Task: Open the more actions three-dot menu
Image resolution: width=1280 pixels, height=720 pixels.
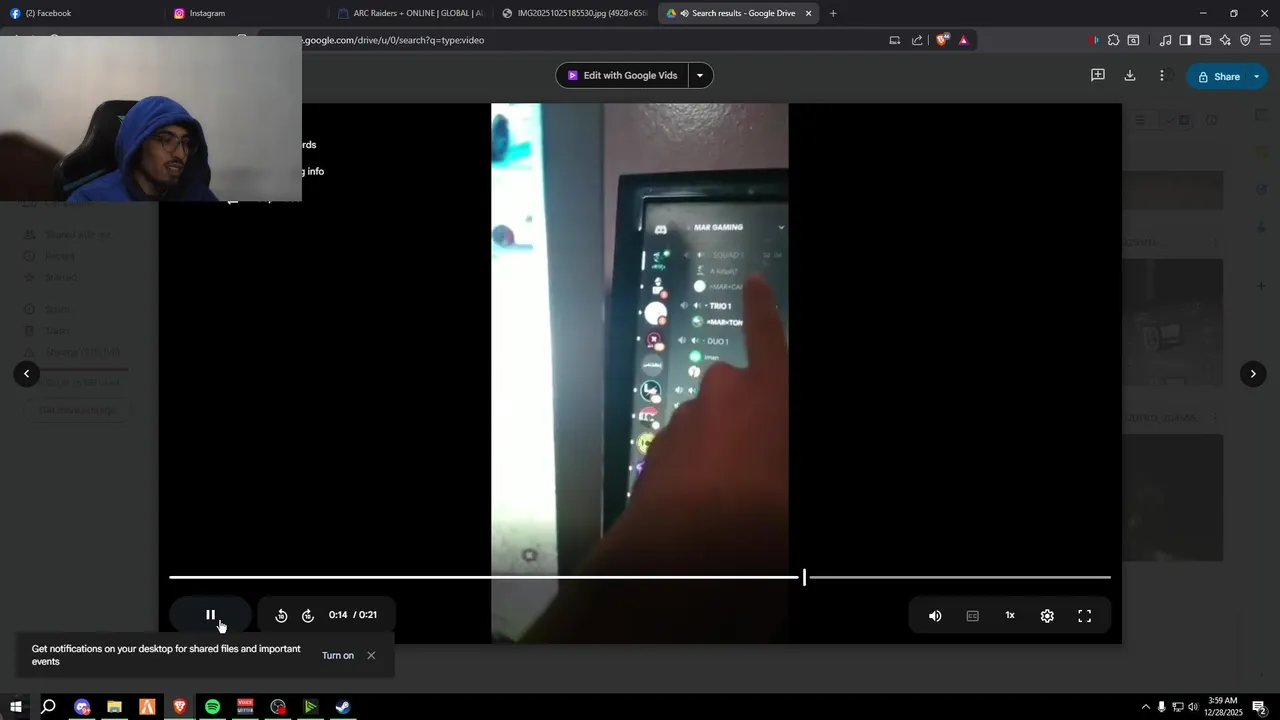Action: [x=1161, y=76]
